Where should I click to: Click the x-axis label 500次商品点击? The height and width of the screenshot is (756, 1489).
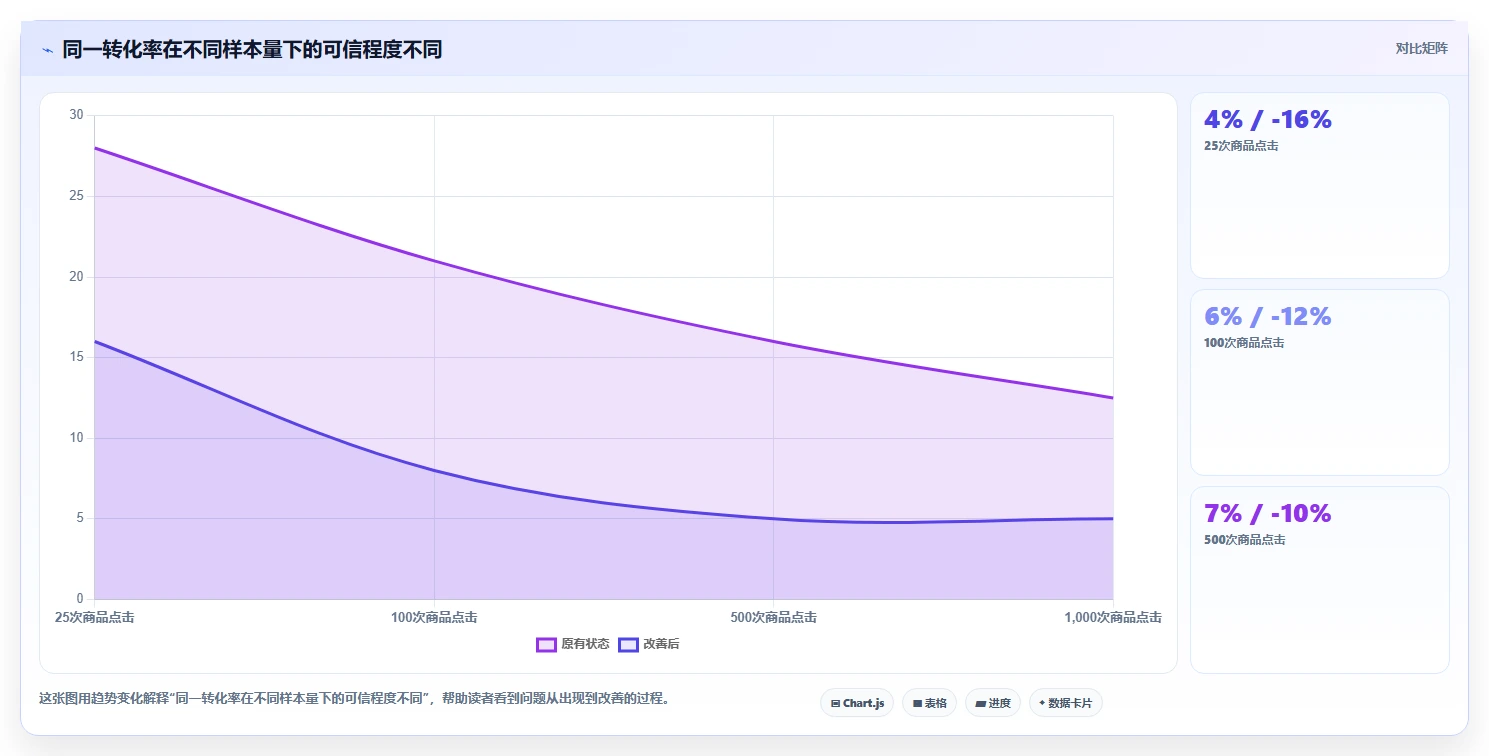click(774, 618)
